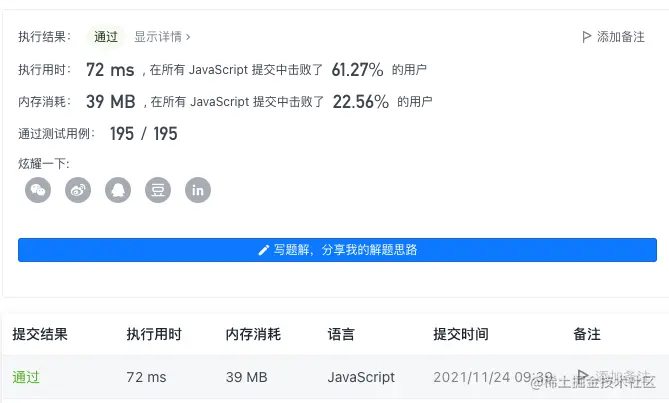Open the green 通过 submission link
Image resolution: width=669 pixels, height=403 pixels.
26,377
